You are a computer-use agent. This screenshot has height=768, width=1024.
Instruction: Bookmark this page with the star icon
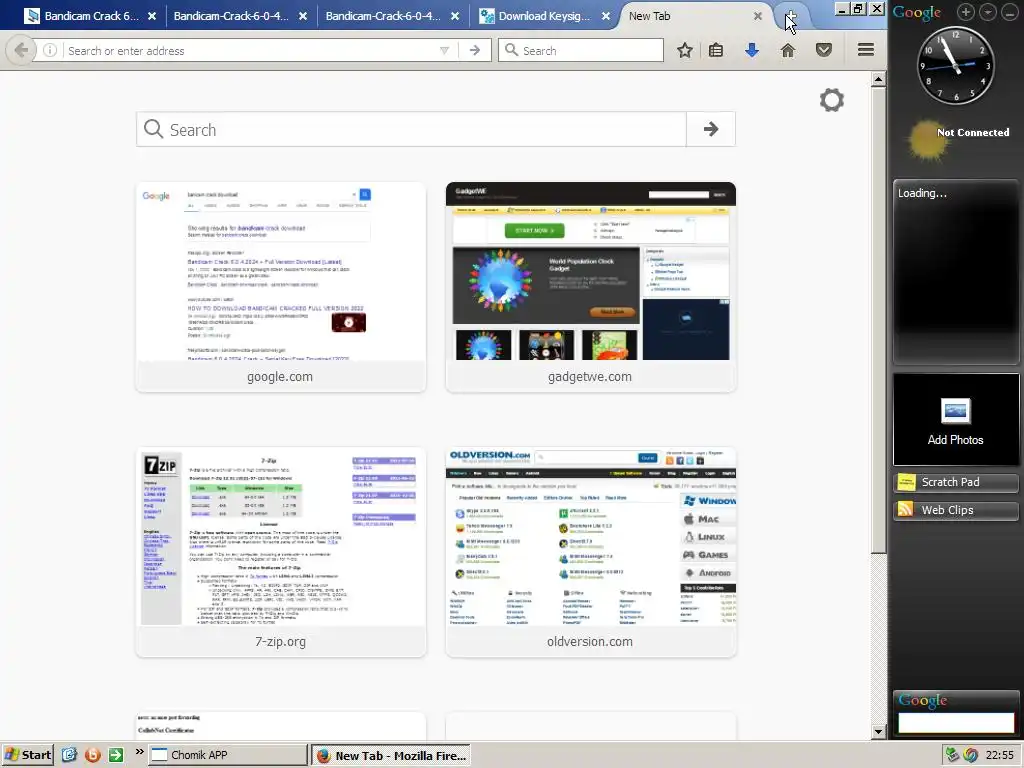(x=684, y=50)
